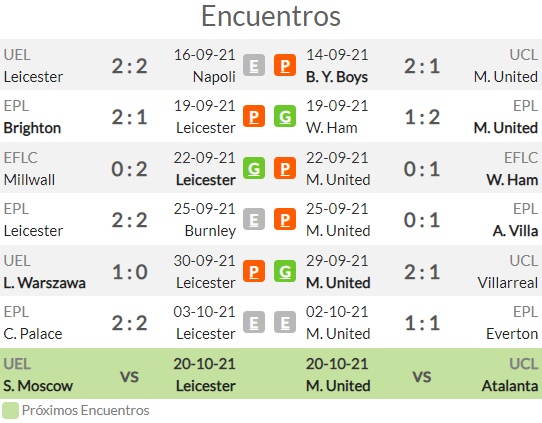Viewport: 542px width, 423px height.
Task: Click the orange P badge for L. Warszawa–Leicester
Action: [x=254, y=271]
